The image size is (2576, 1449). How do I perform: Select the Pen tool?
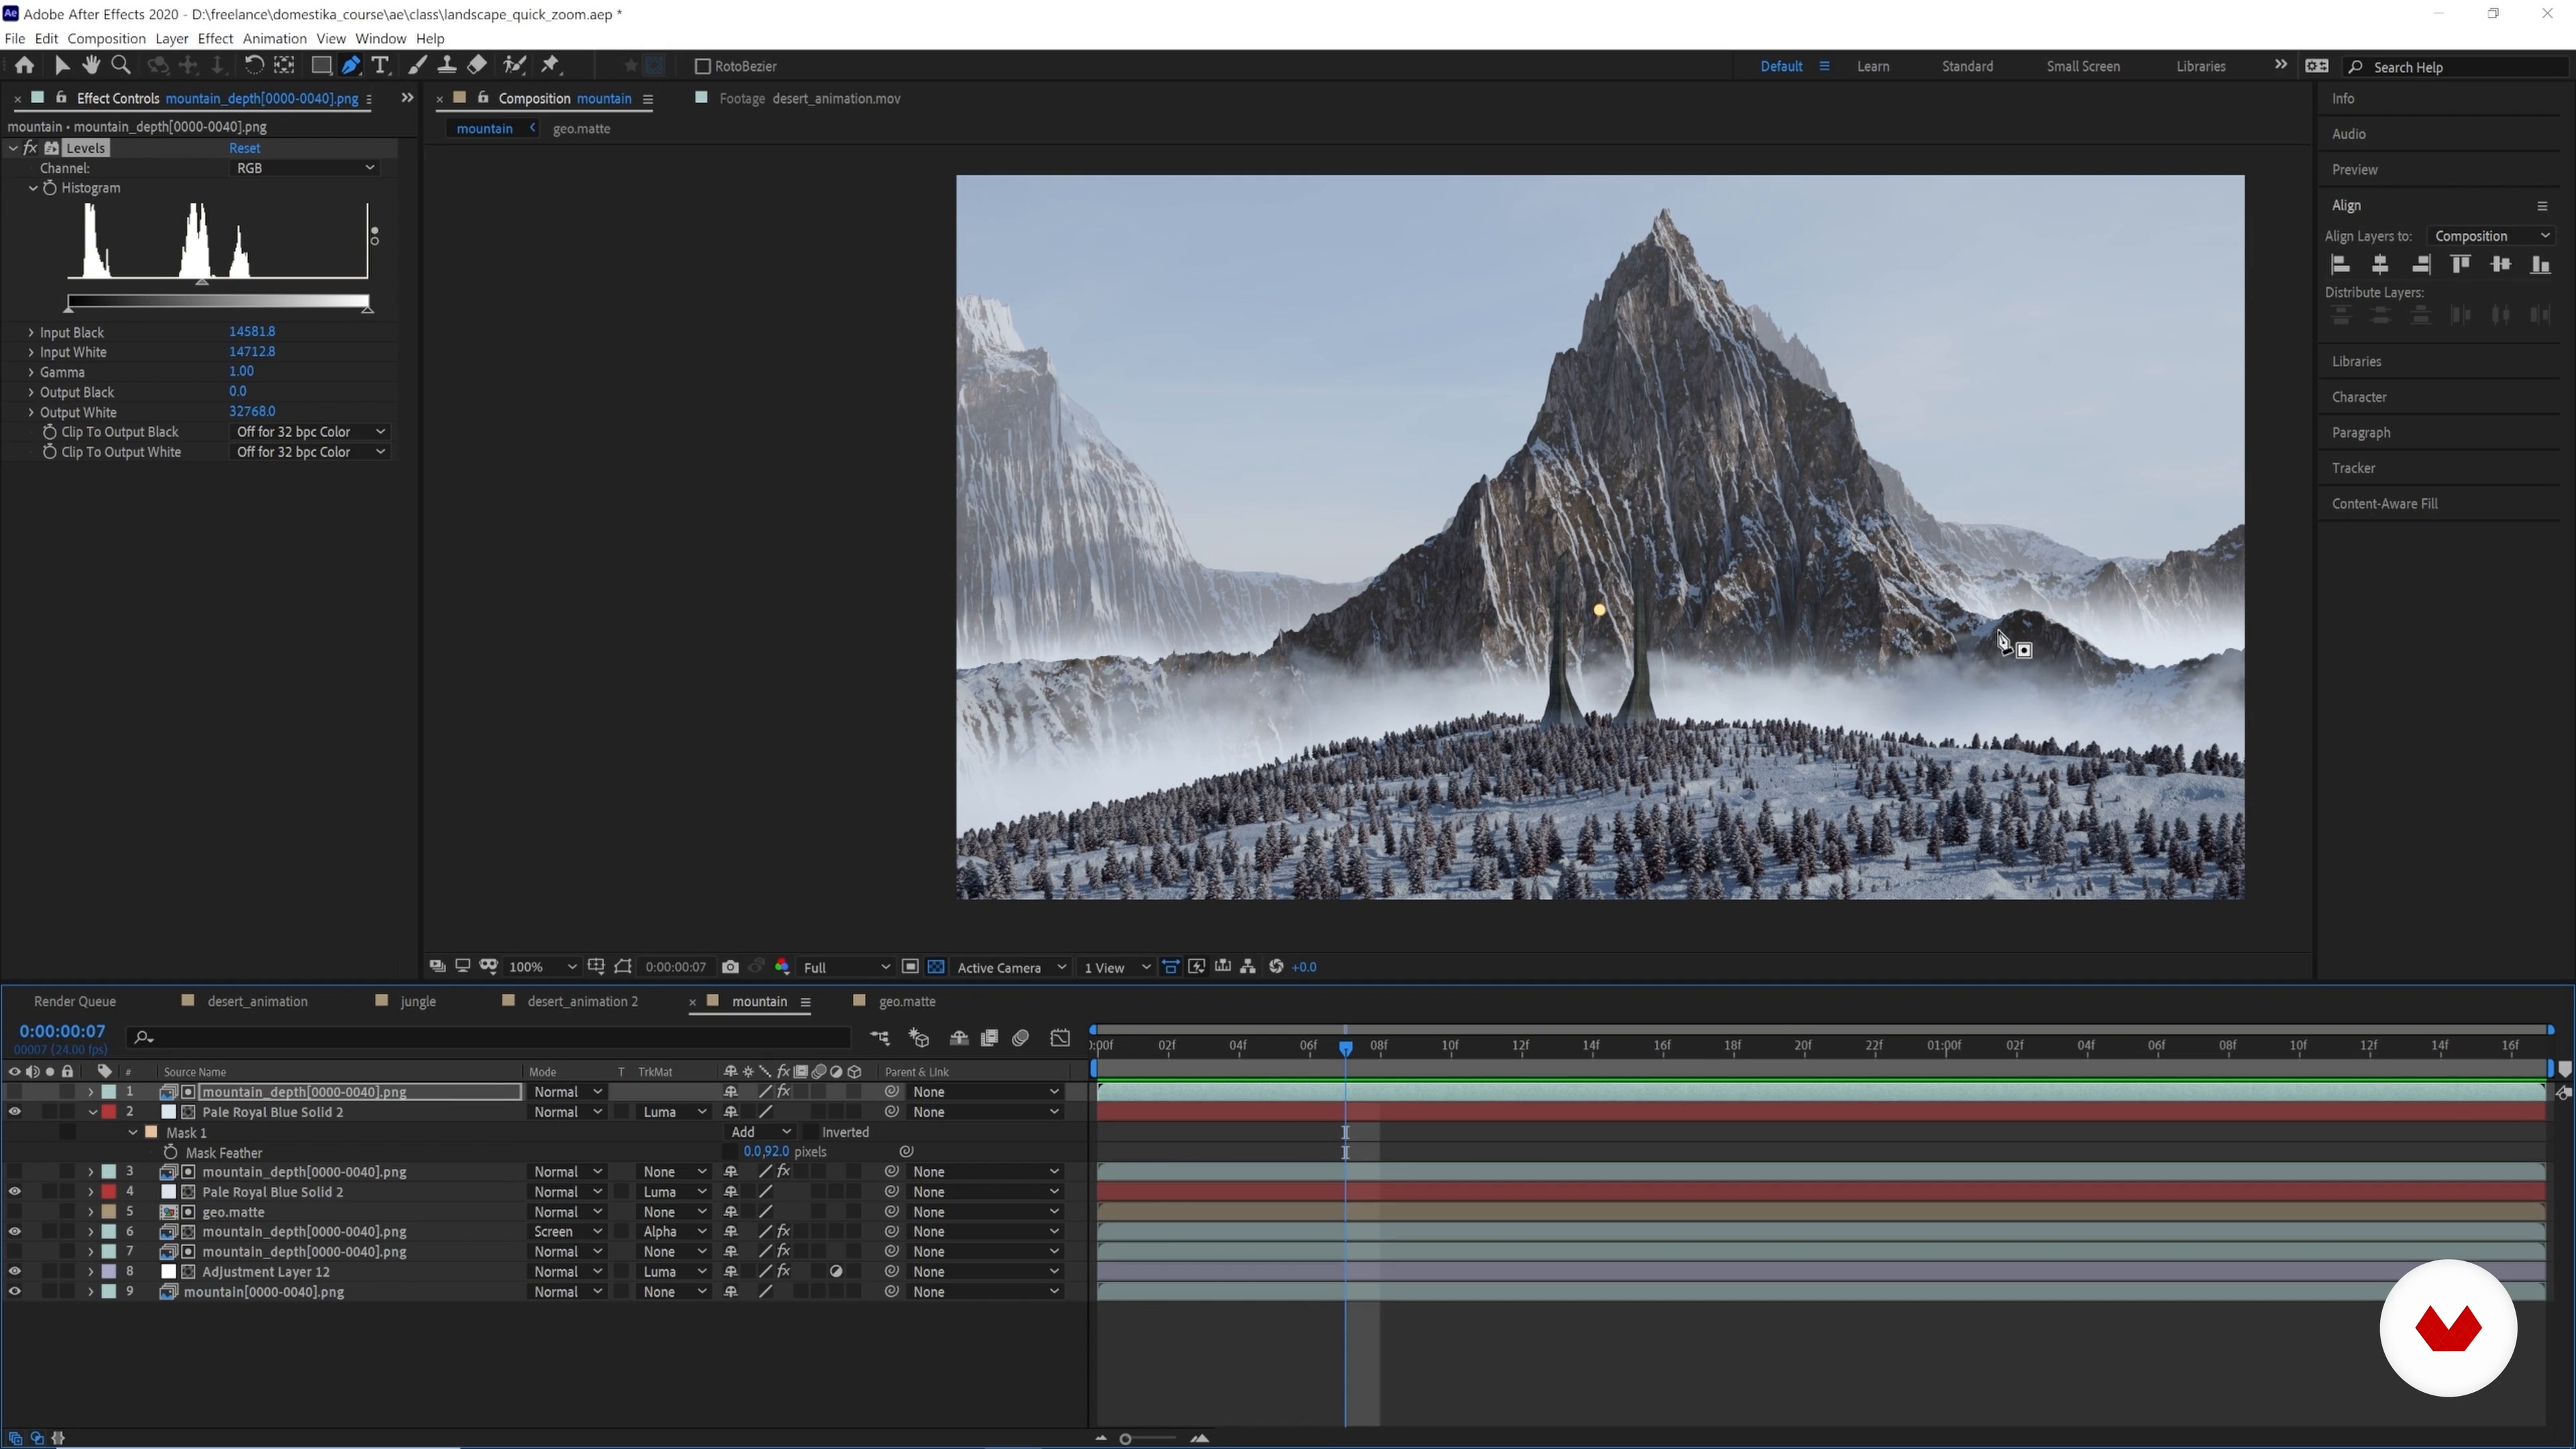tap(351, 65)
